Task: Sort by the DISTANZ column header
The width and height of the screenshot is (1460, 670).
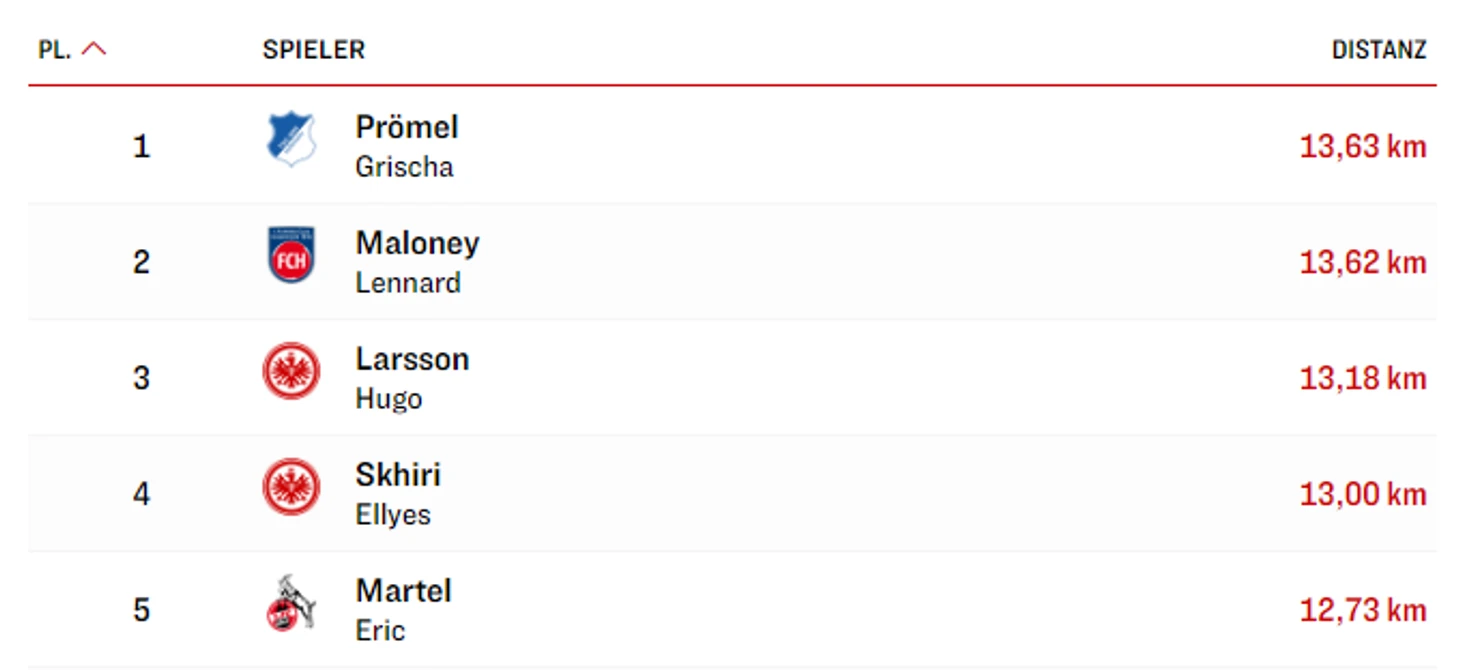Action: [1379, 50]
